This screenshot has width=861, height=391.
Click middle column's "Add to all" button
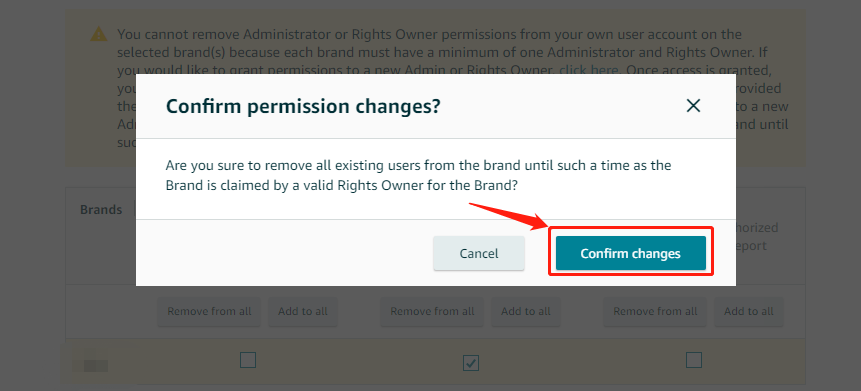525,311
